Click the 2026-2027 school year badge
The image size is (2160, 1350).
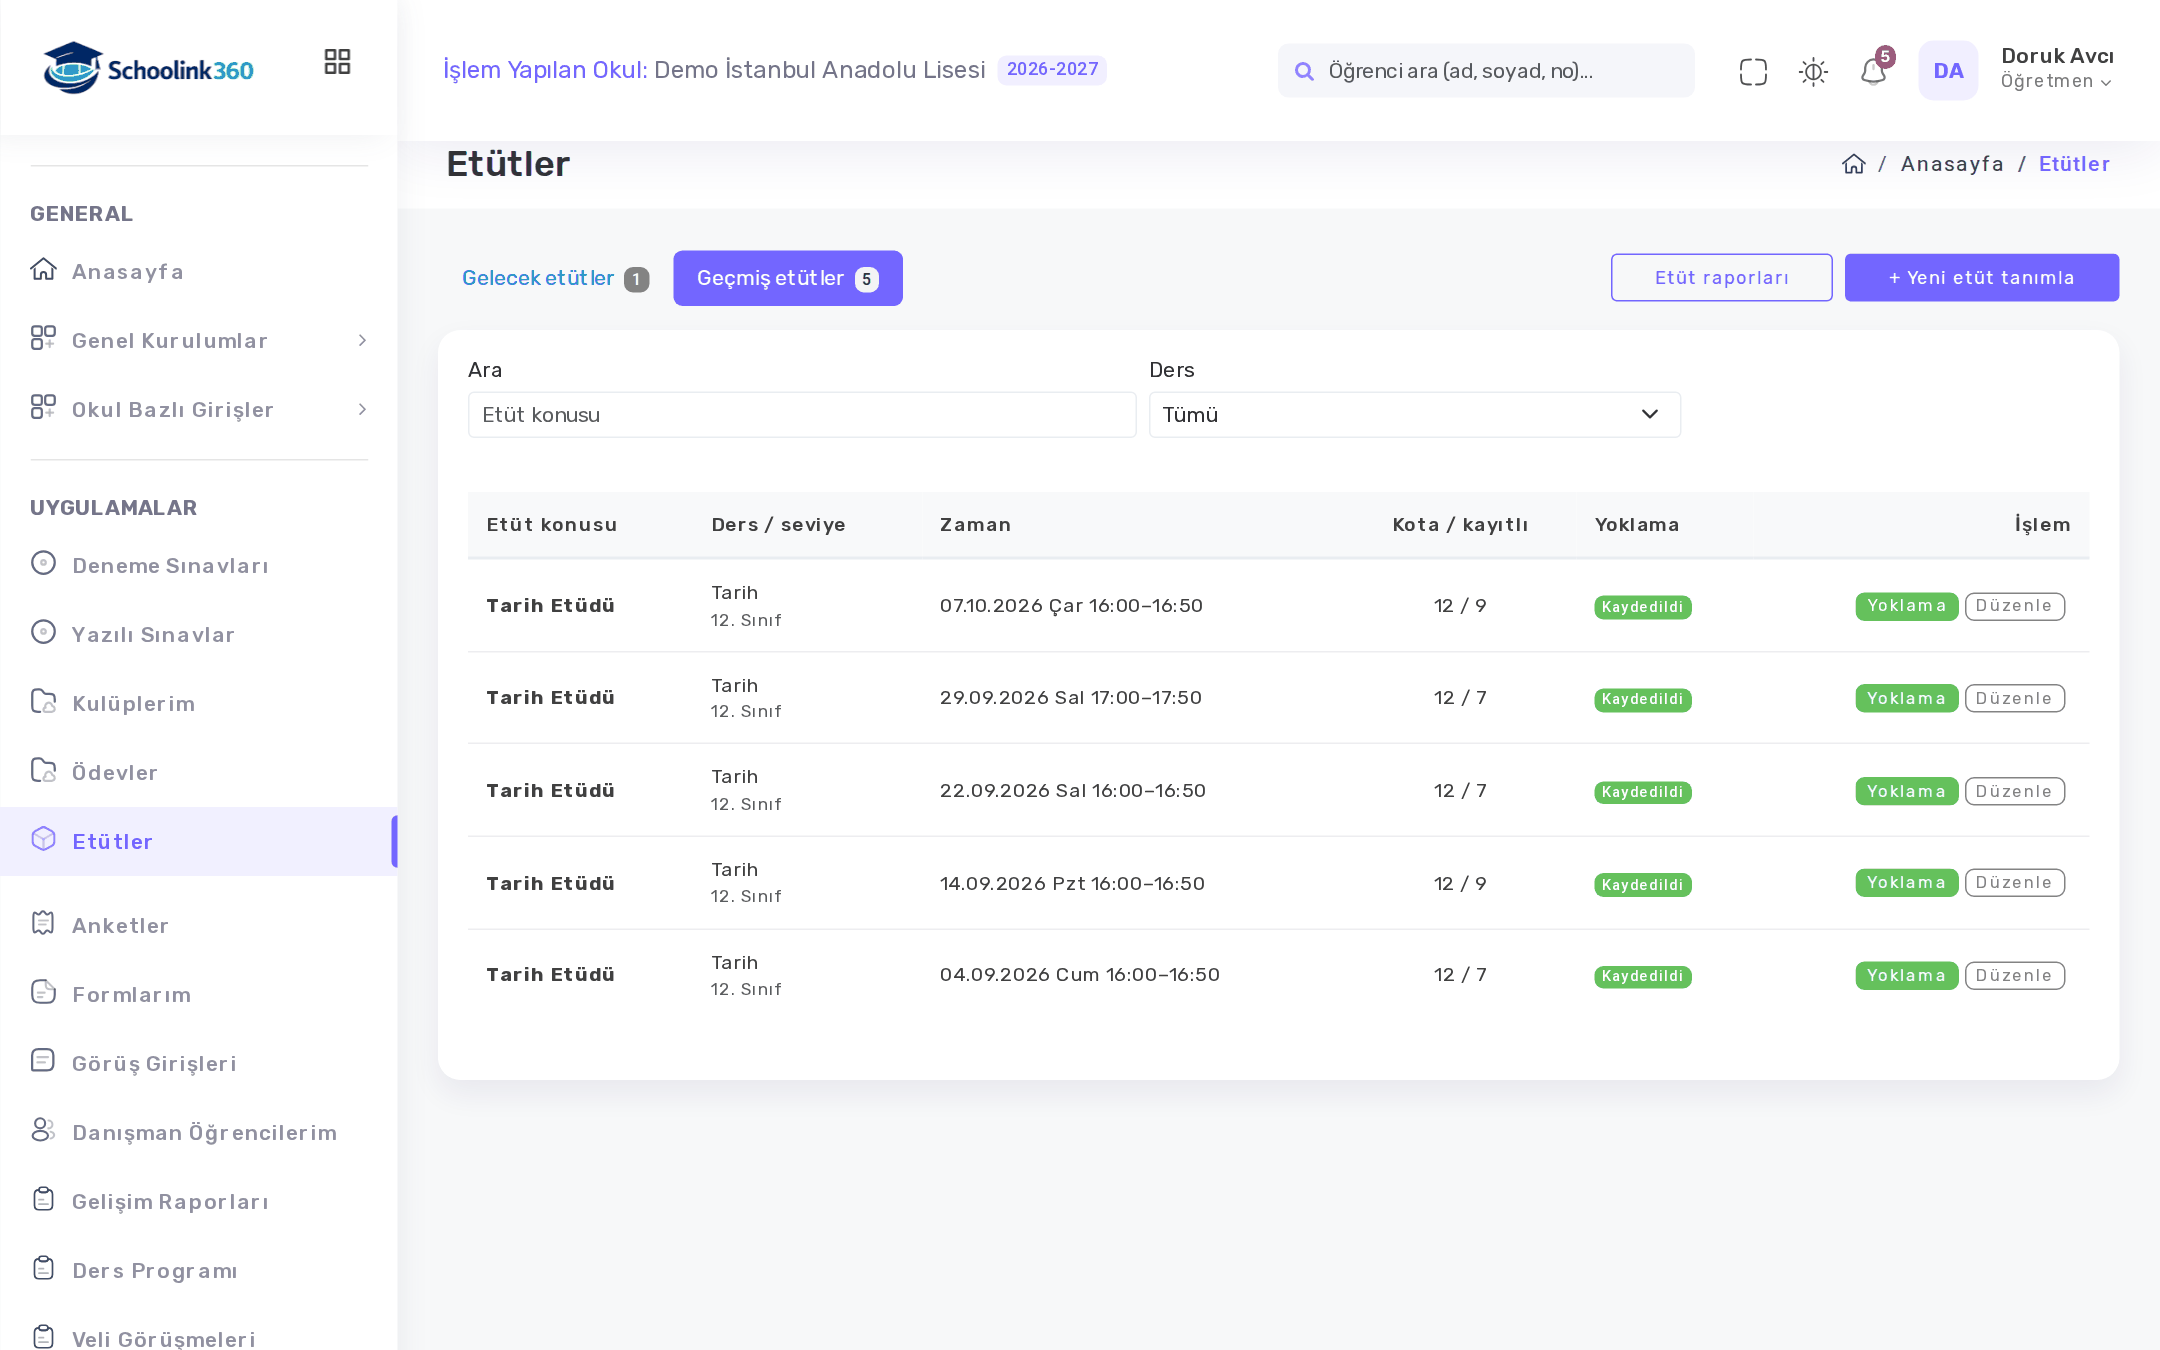1052,70
